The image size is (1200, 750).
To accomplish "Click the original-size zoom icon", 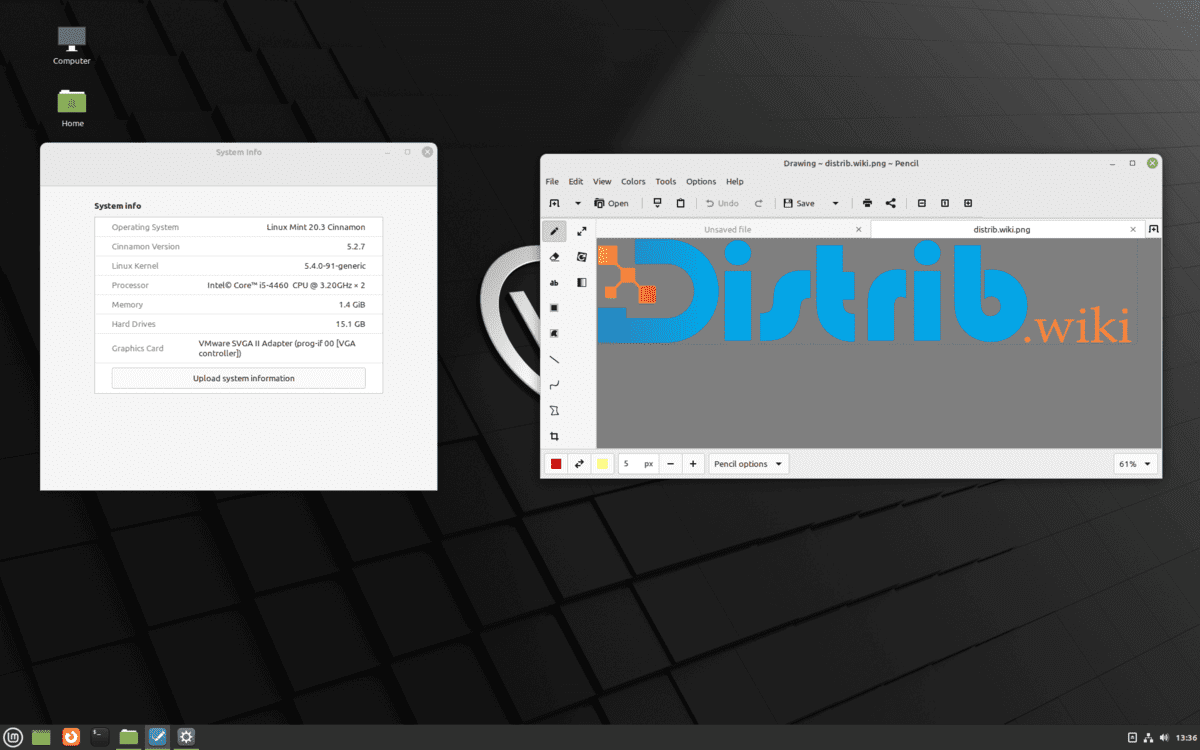I will [x=945, y=203].
